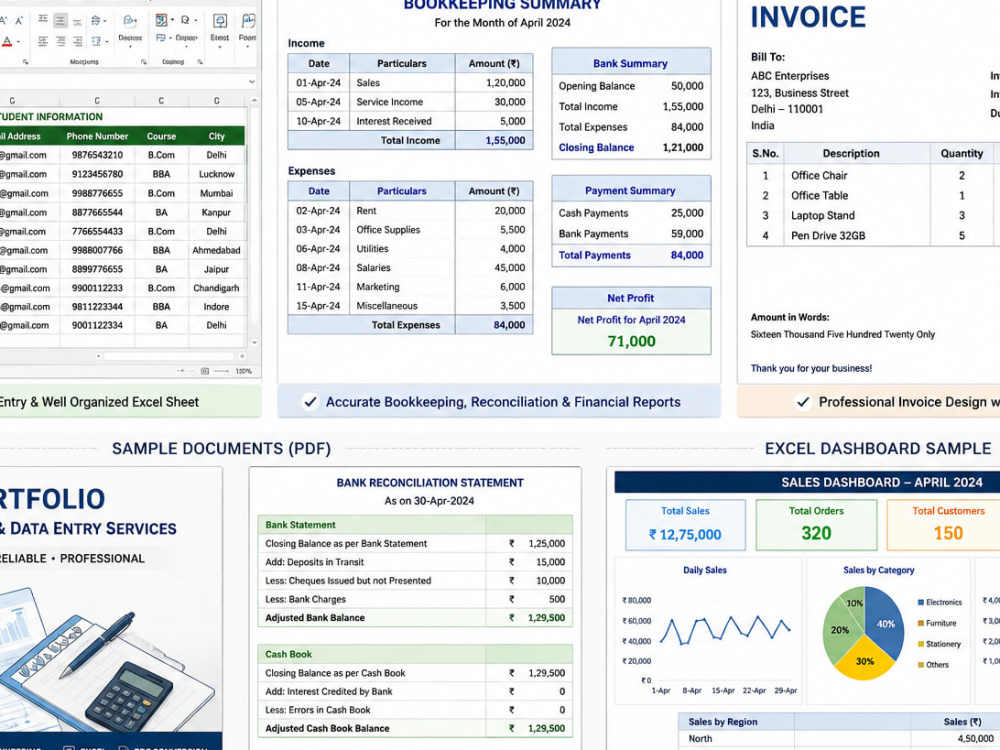Click the large insert cells ribbon icon

tap(220, 21)
